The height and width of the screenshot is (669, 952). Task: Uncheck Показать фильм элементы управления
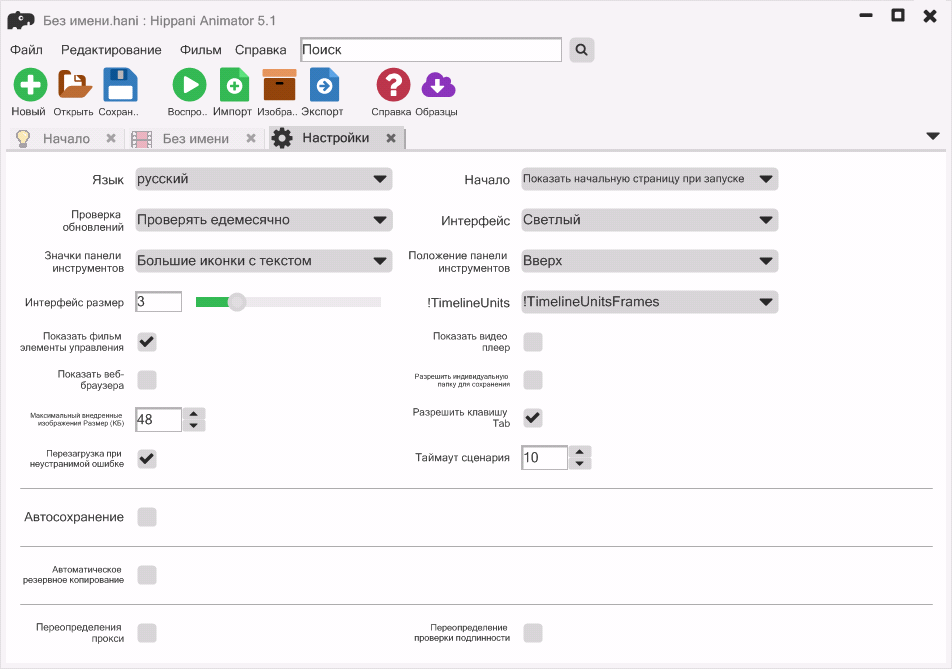(x=147, y=342)
